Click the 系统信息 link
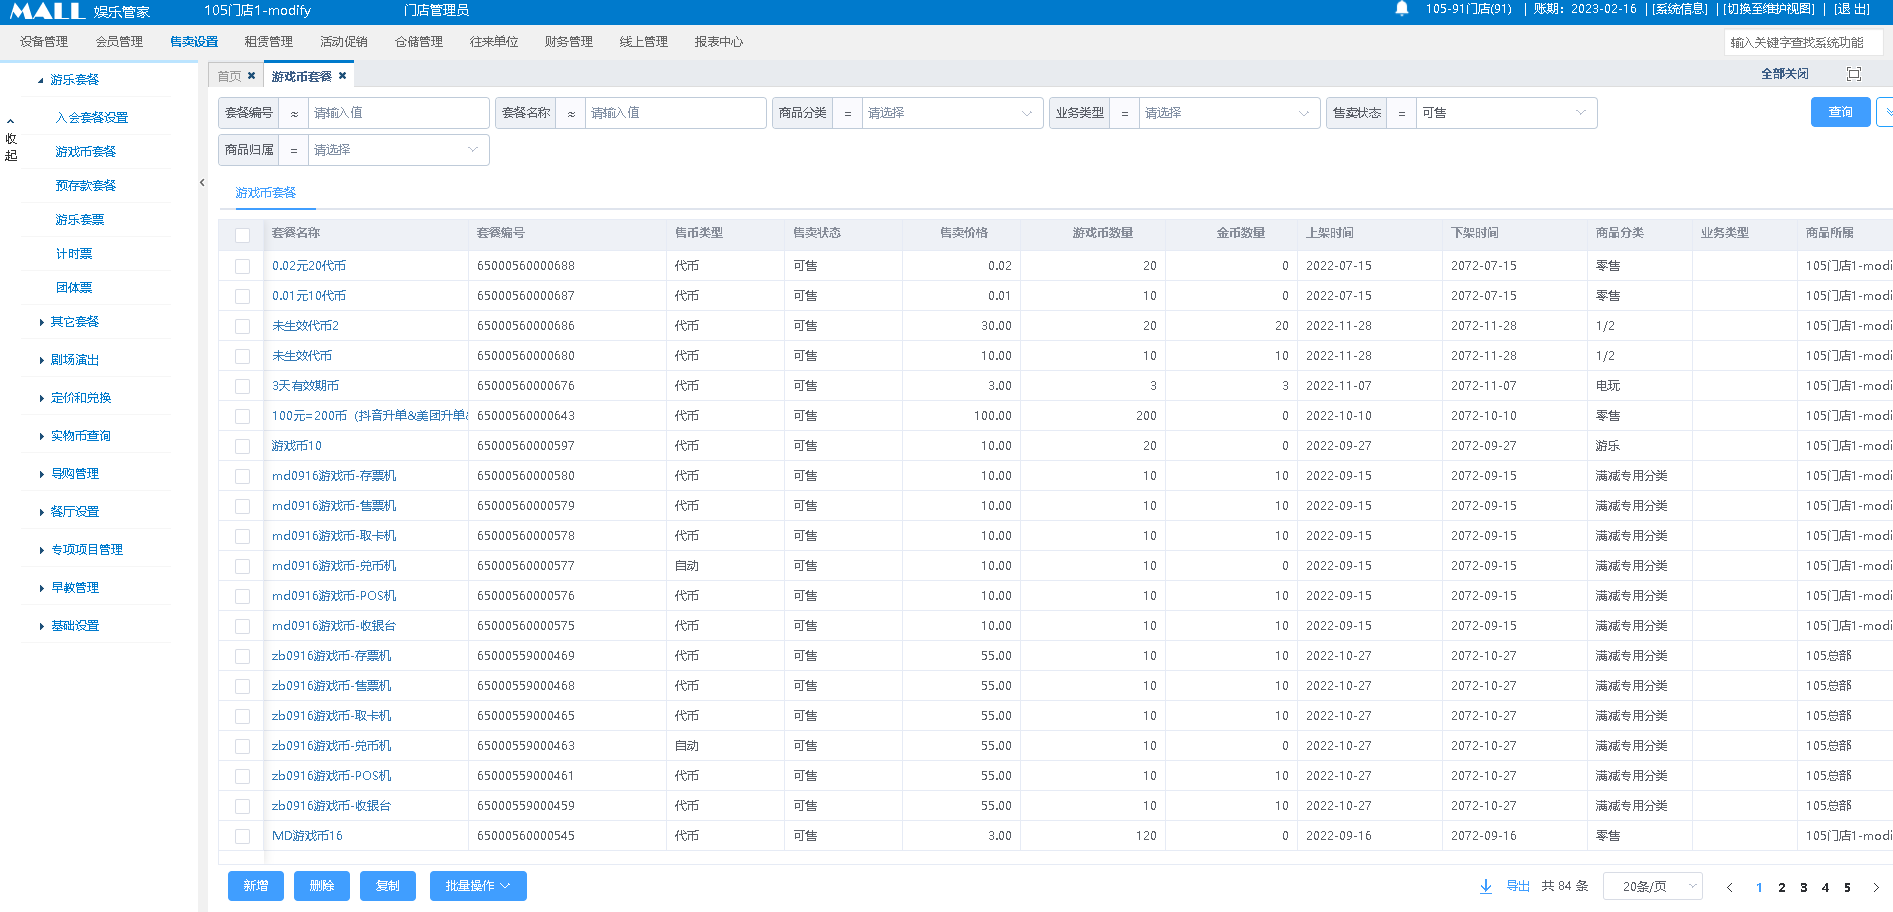Viewport: 1893px width, 912px height. [x=1680, y=9]
